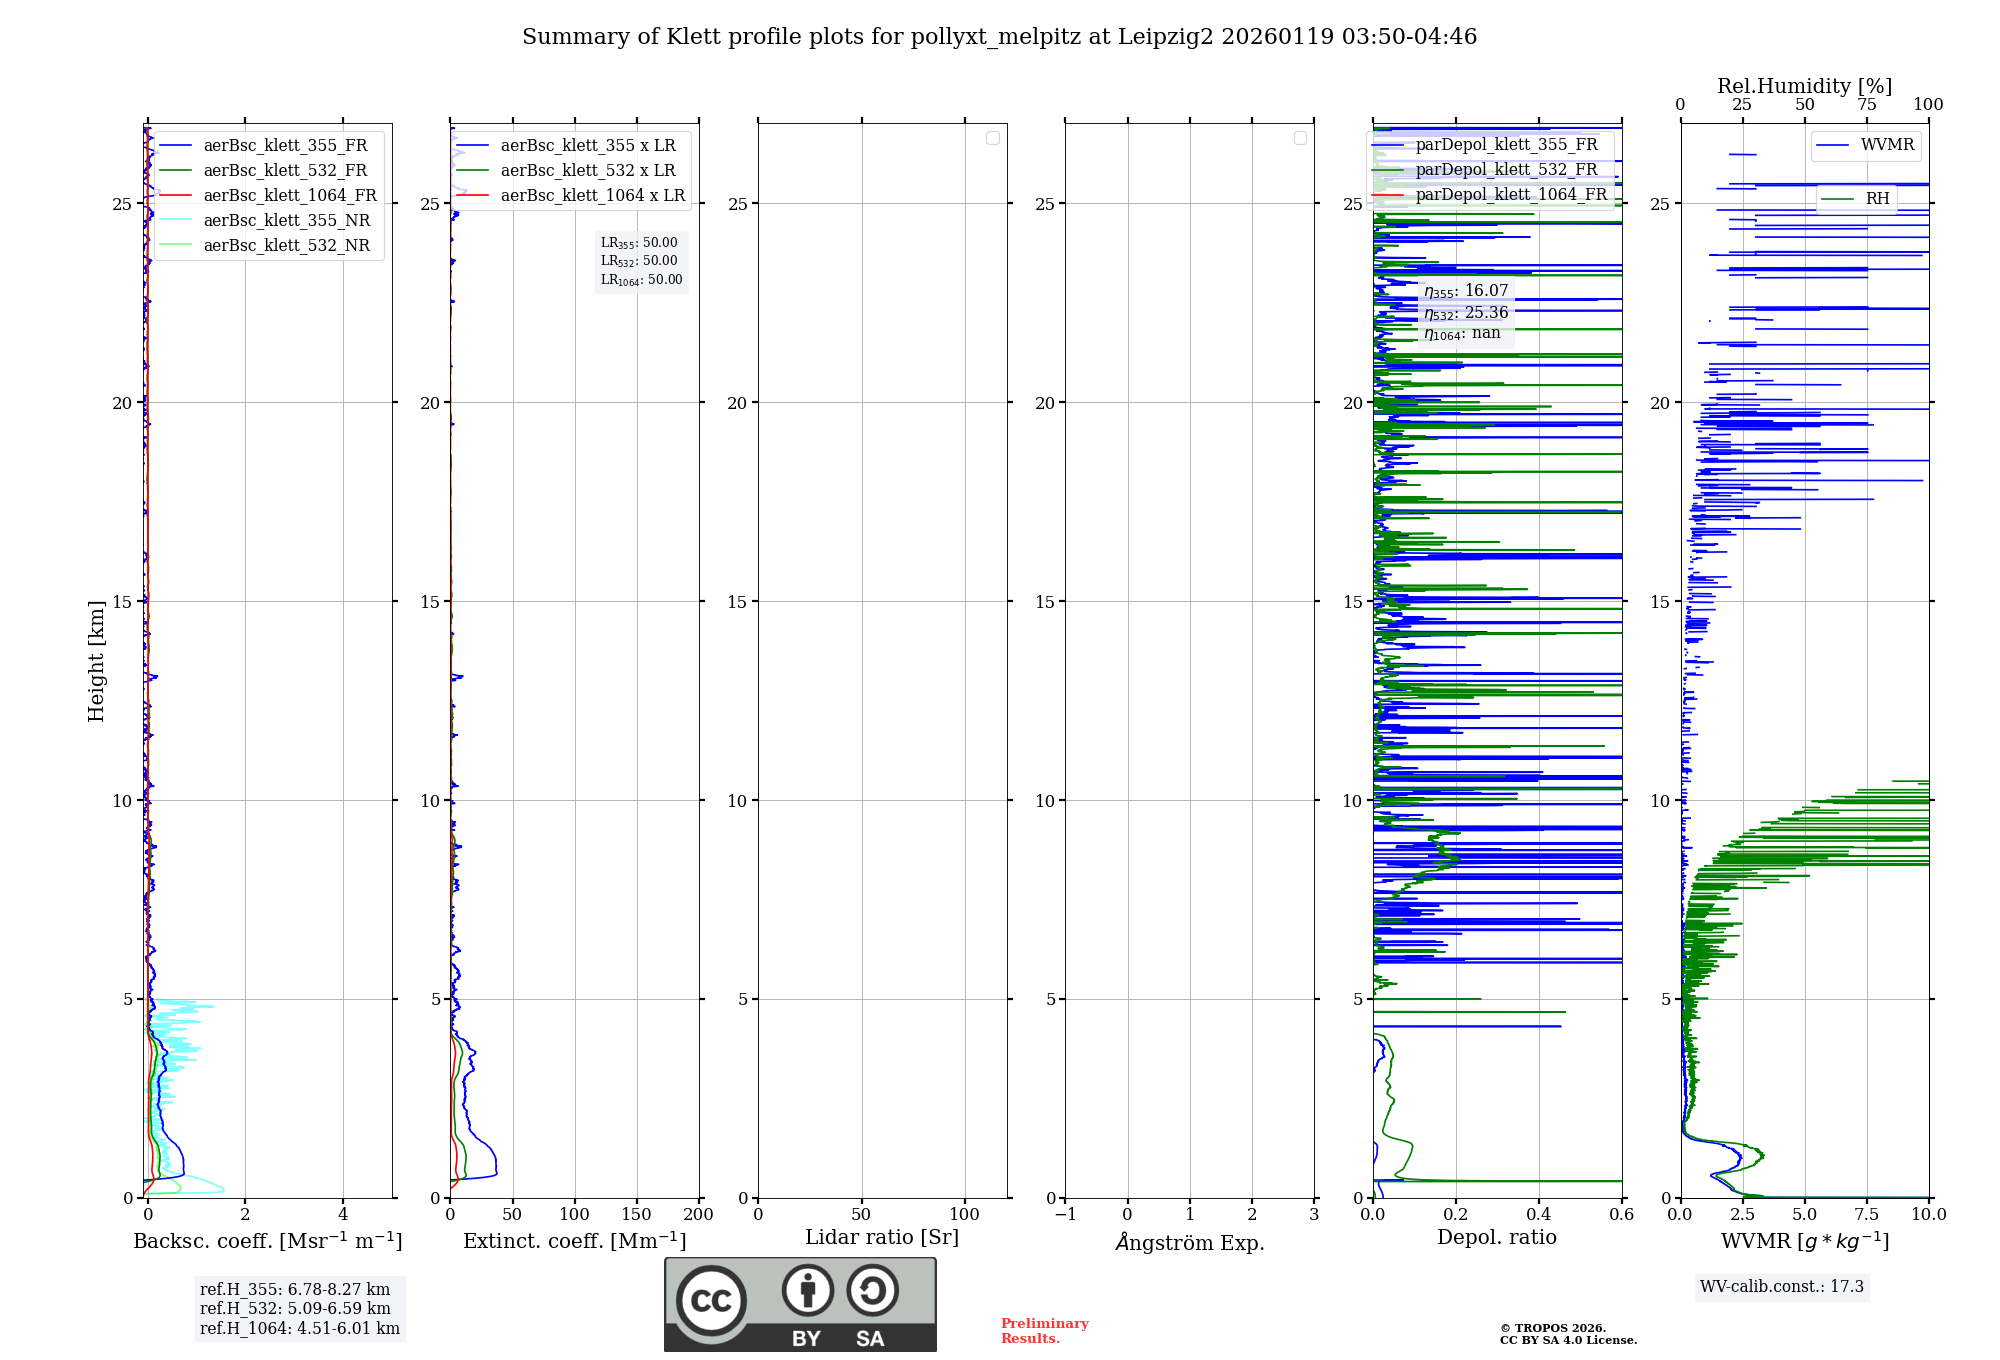Click the blue WVMR legend line marker
Image resolution: width=2000 pixels, height=1360 pixels.
coord(1832,145)
